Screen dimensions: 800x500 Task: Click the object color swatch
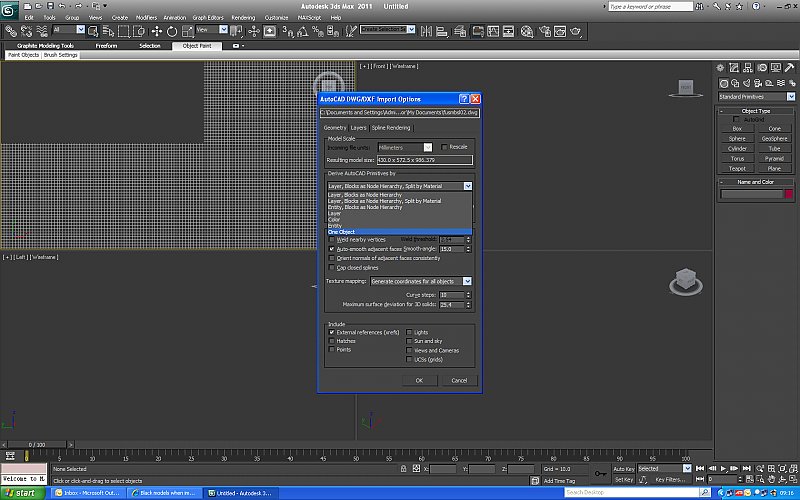coord(789,194)
